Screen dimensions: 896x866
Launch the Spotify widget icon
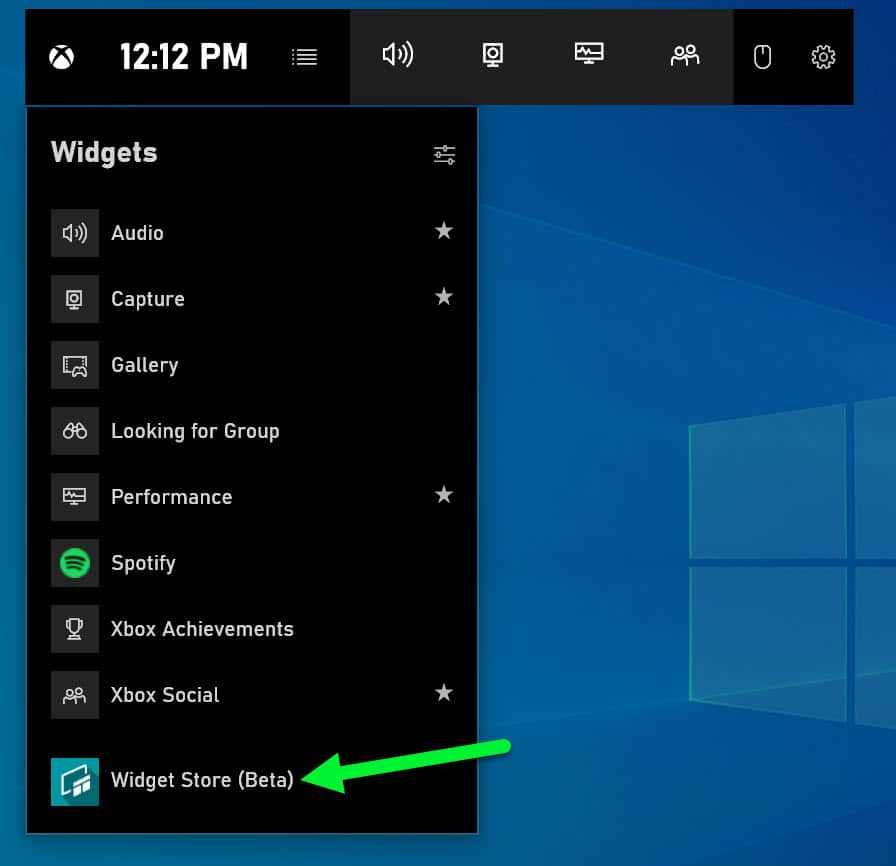coord(75,563)
